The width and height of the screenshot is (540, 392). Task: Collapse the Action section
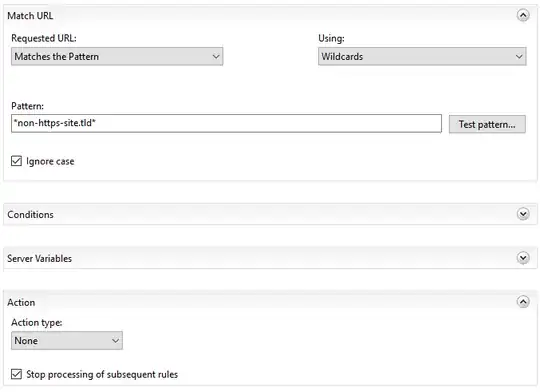click(523, 302)
